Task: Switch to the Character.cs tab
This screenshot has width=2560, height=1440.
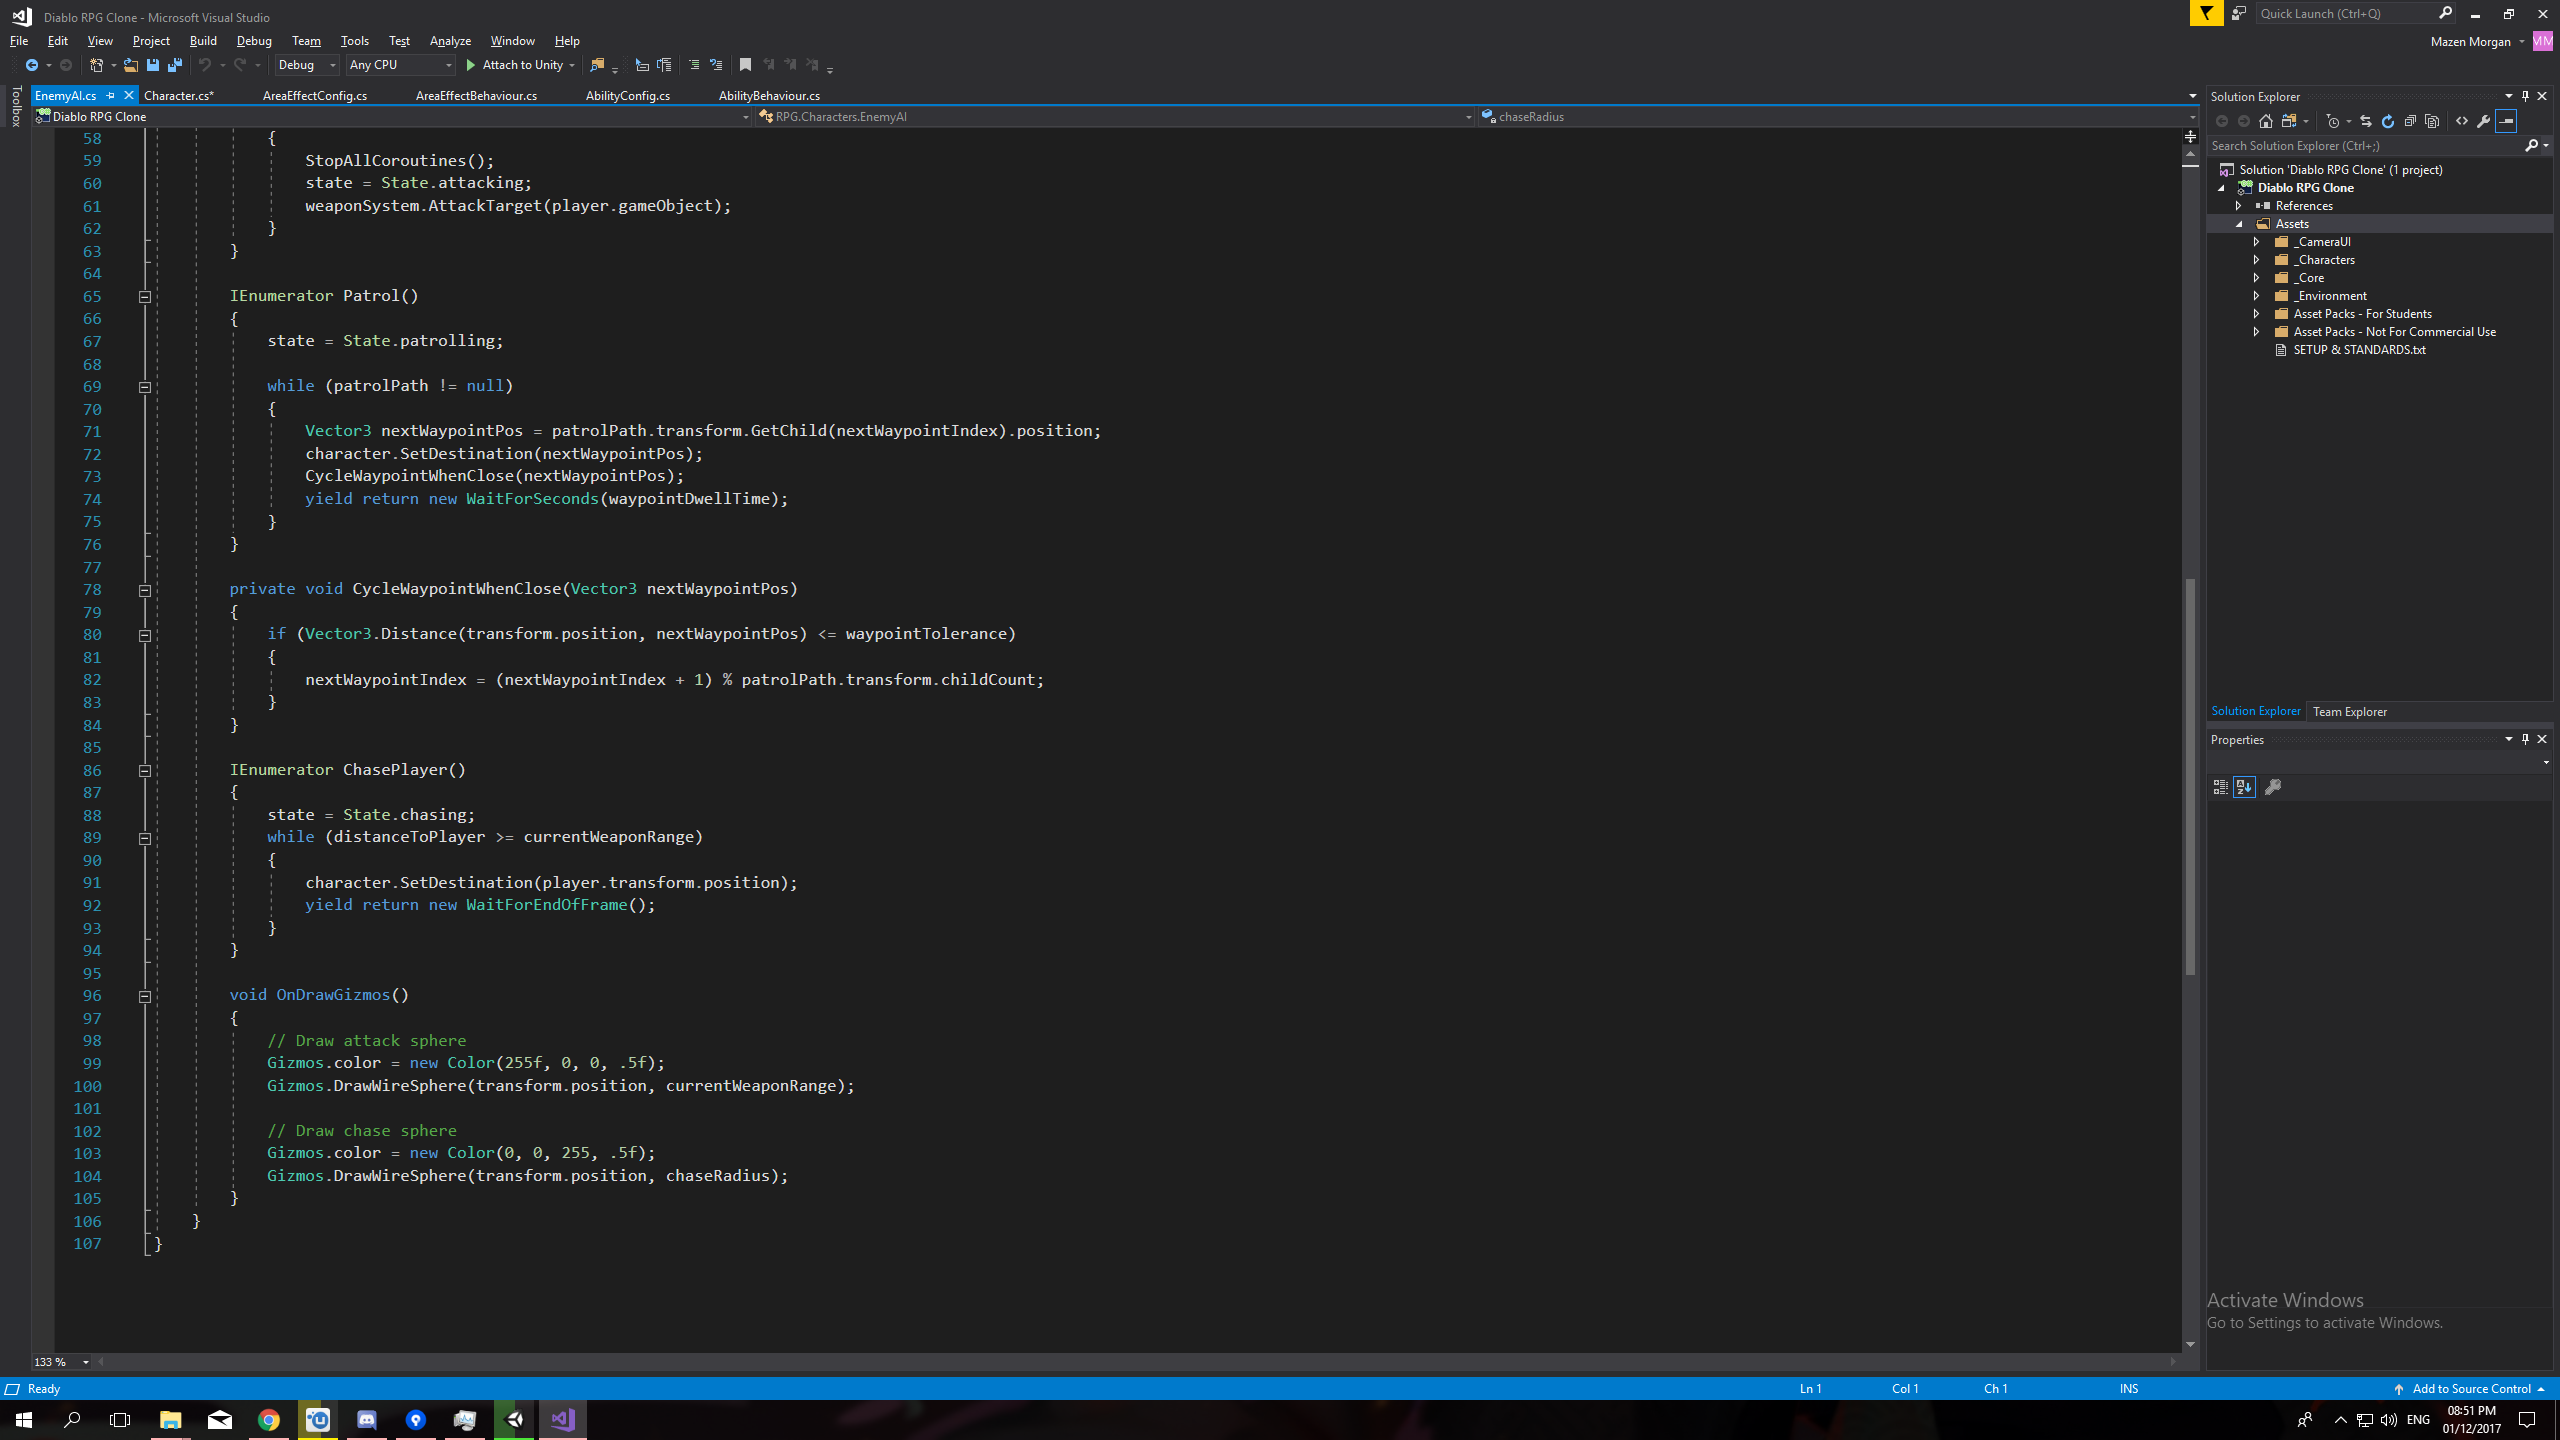Action: coord(178,96)
